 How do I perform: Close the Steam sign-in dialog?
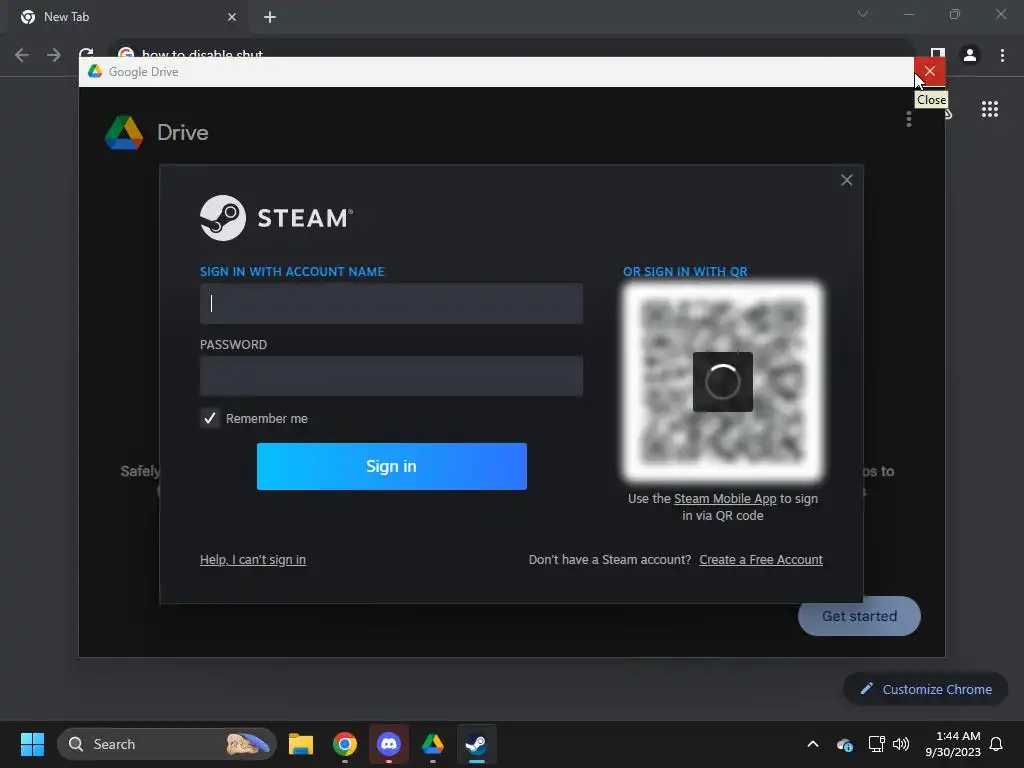pyautogui.click(x=846, y=180)
